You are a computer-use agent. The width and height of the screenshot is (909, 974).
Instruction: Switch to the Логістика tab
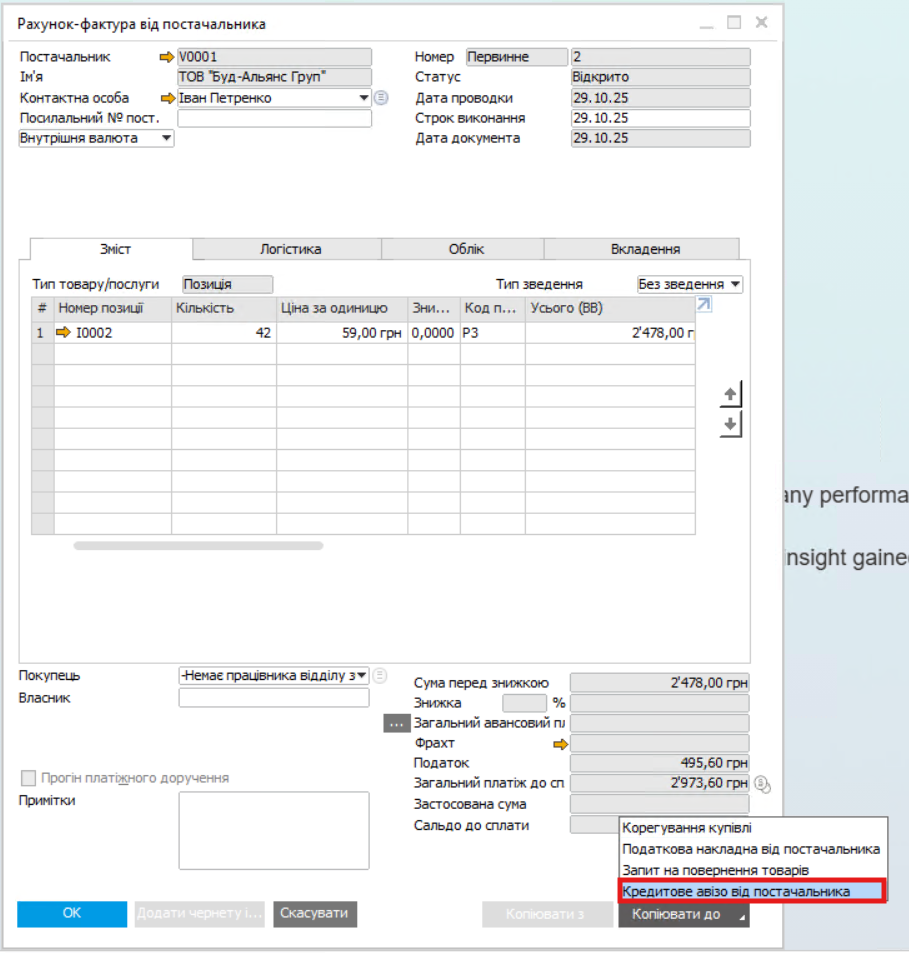coord(290,250)
